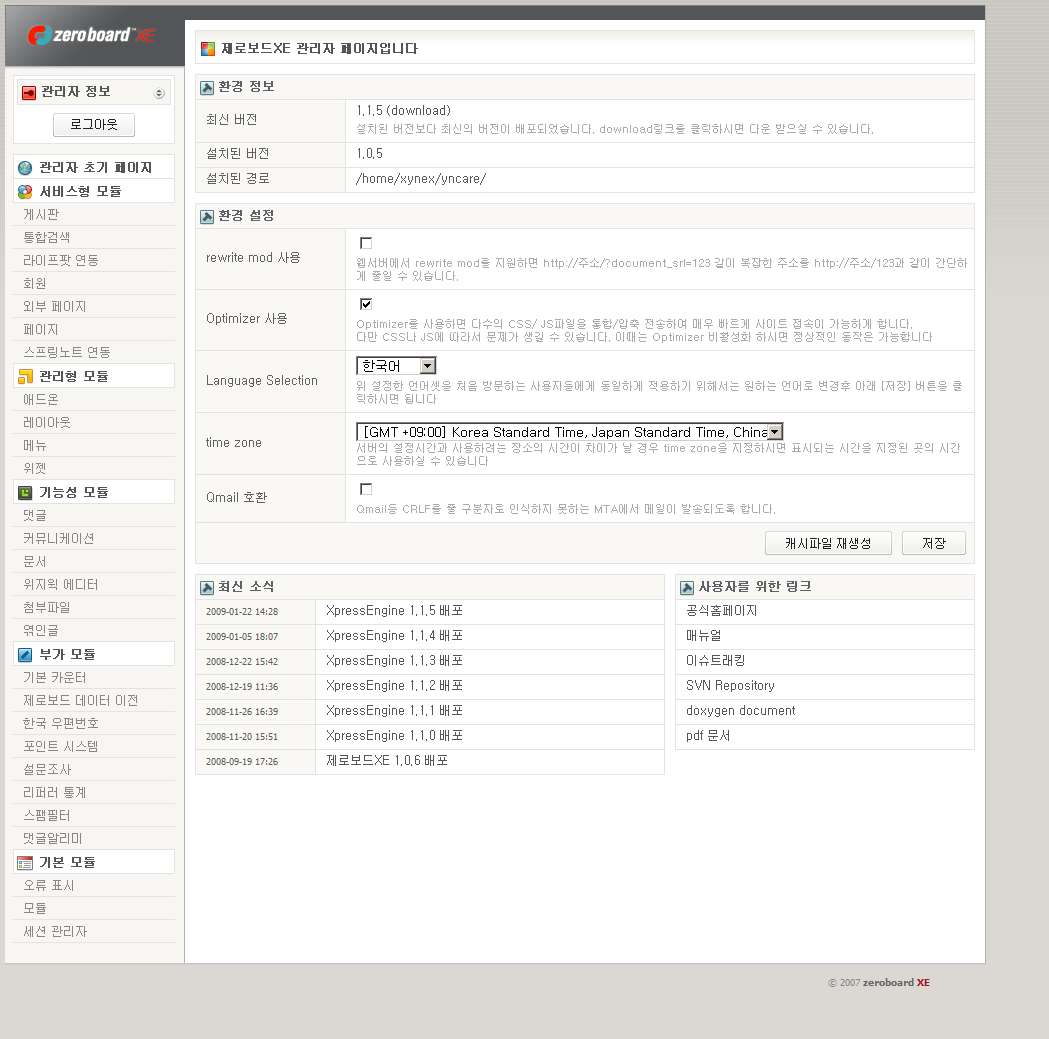Open the 공식홈페이지 link
The image size is (1049, 1039).
pos(721,611)
